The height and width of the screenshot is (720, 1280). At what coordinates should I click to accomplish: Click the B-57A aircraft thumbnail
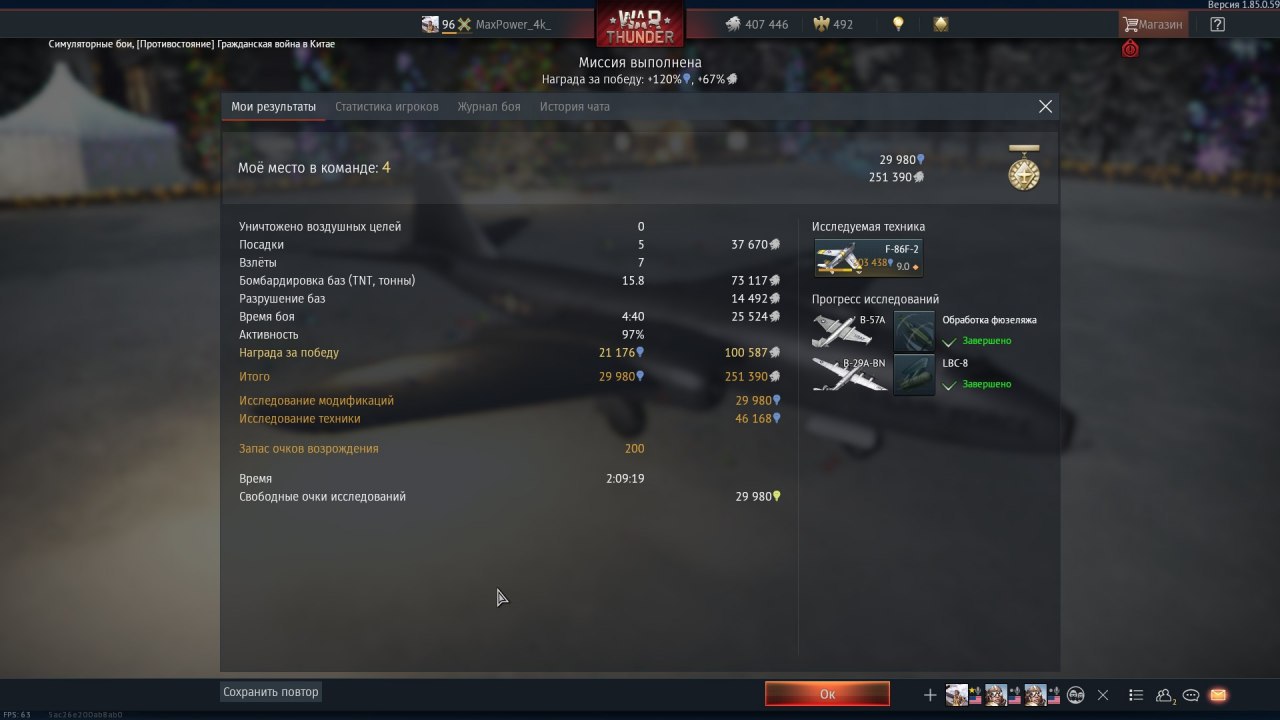coord(850,331)
